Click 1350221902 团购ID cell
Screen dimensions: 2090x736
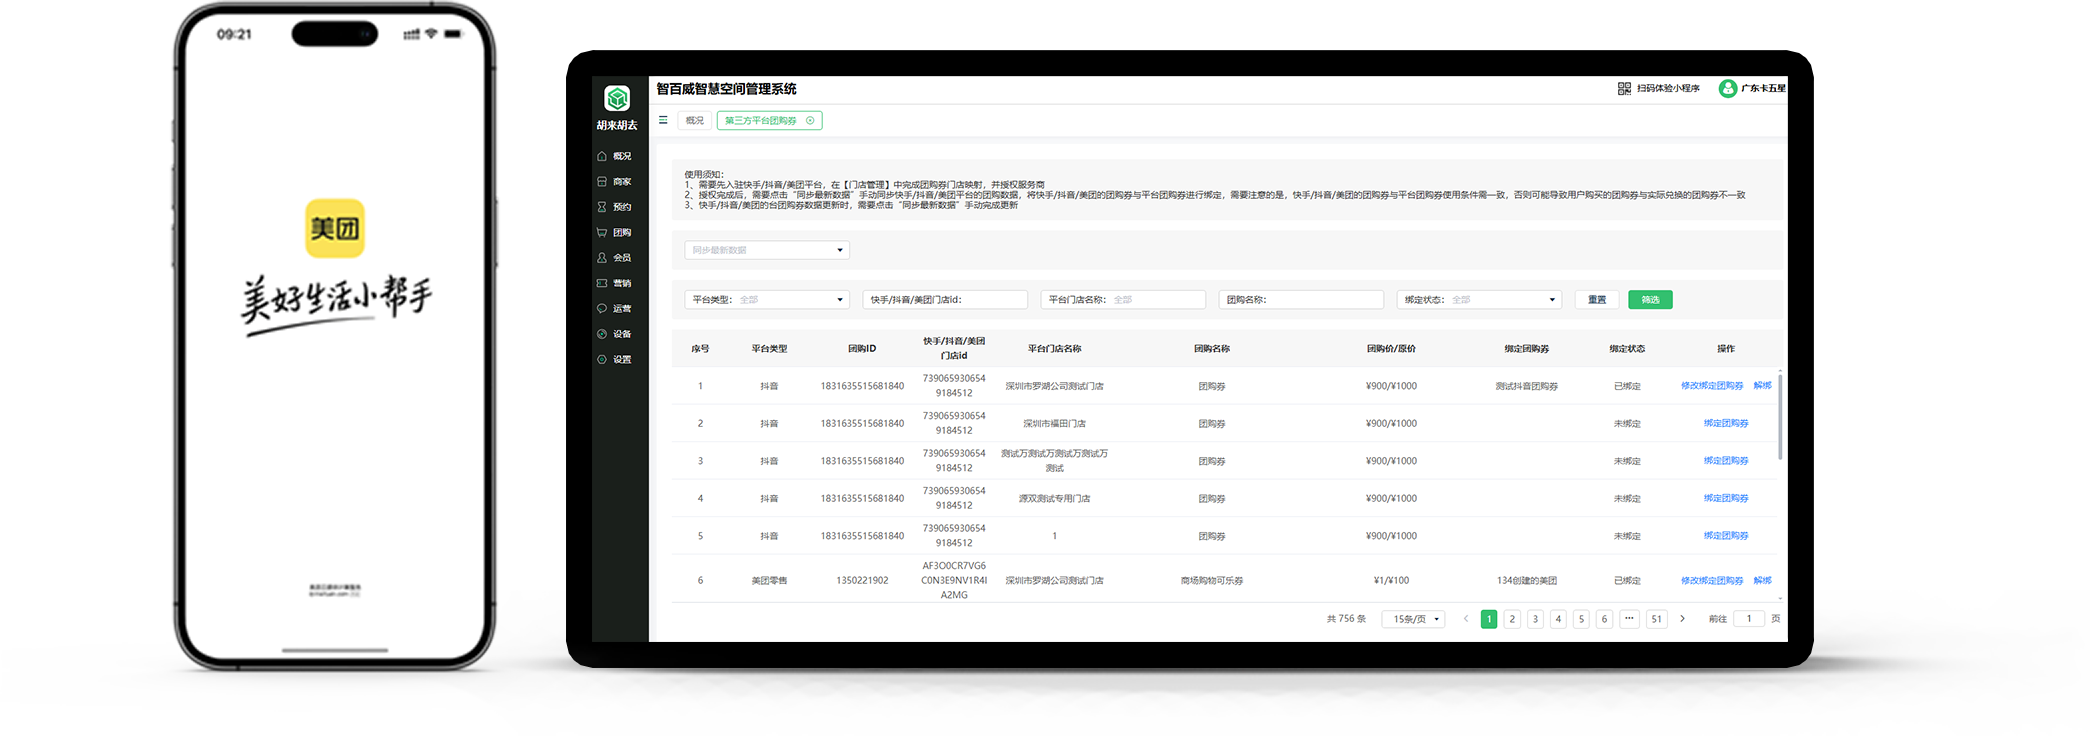(862, 581)
